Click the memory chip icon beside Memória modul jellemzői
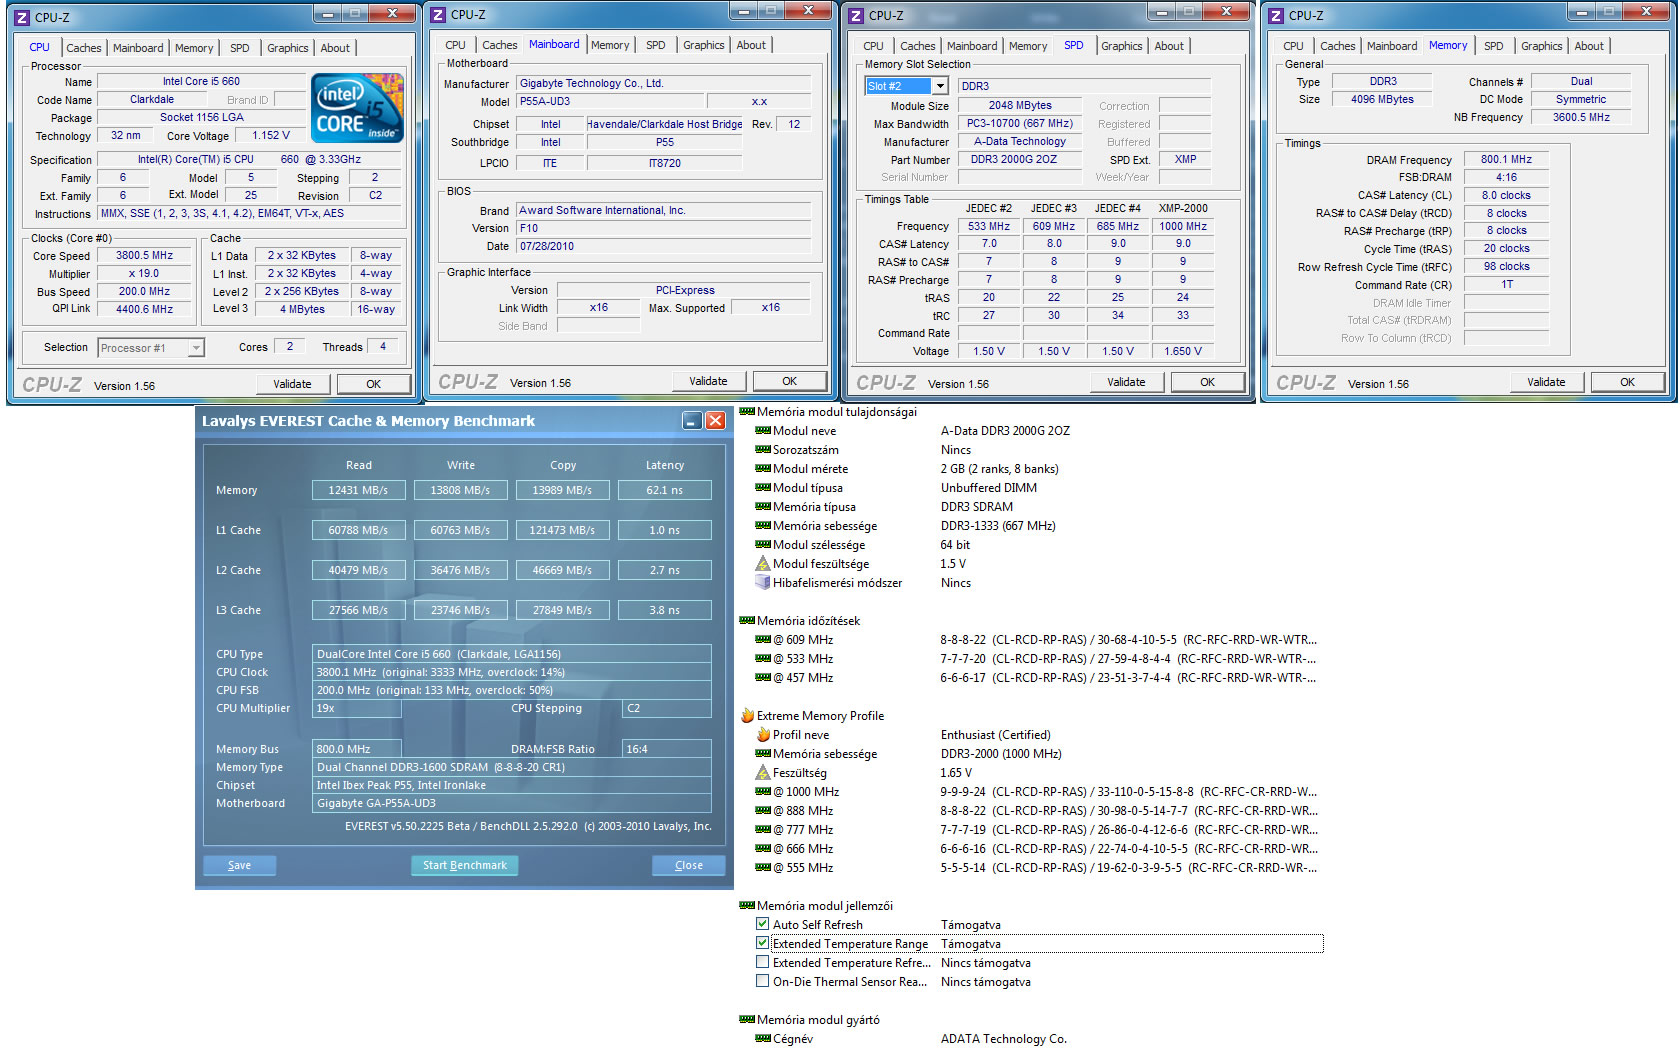 [747, 906]
